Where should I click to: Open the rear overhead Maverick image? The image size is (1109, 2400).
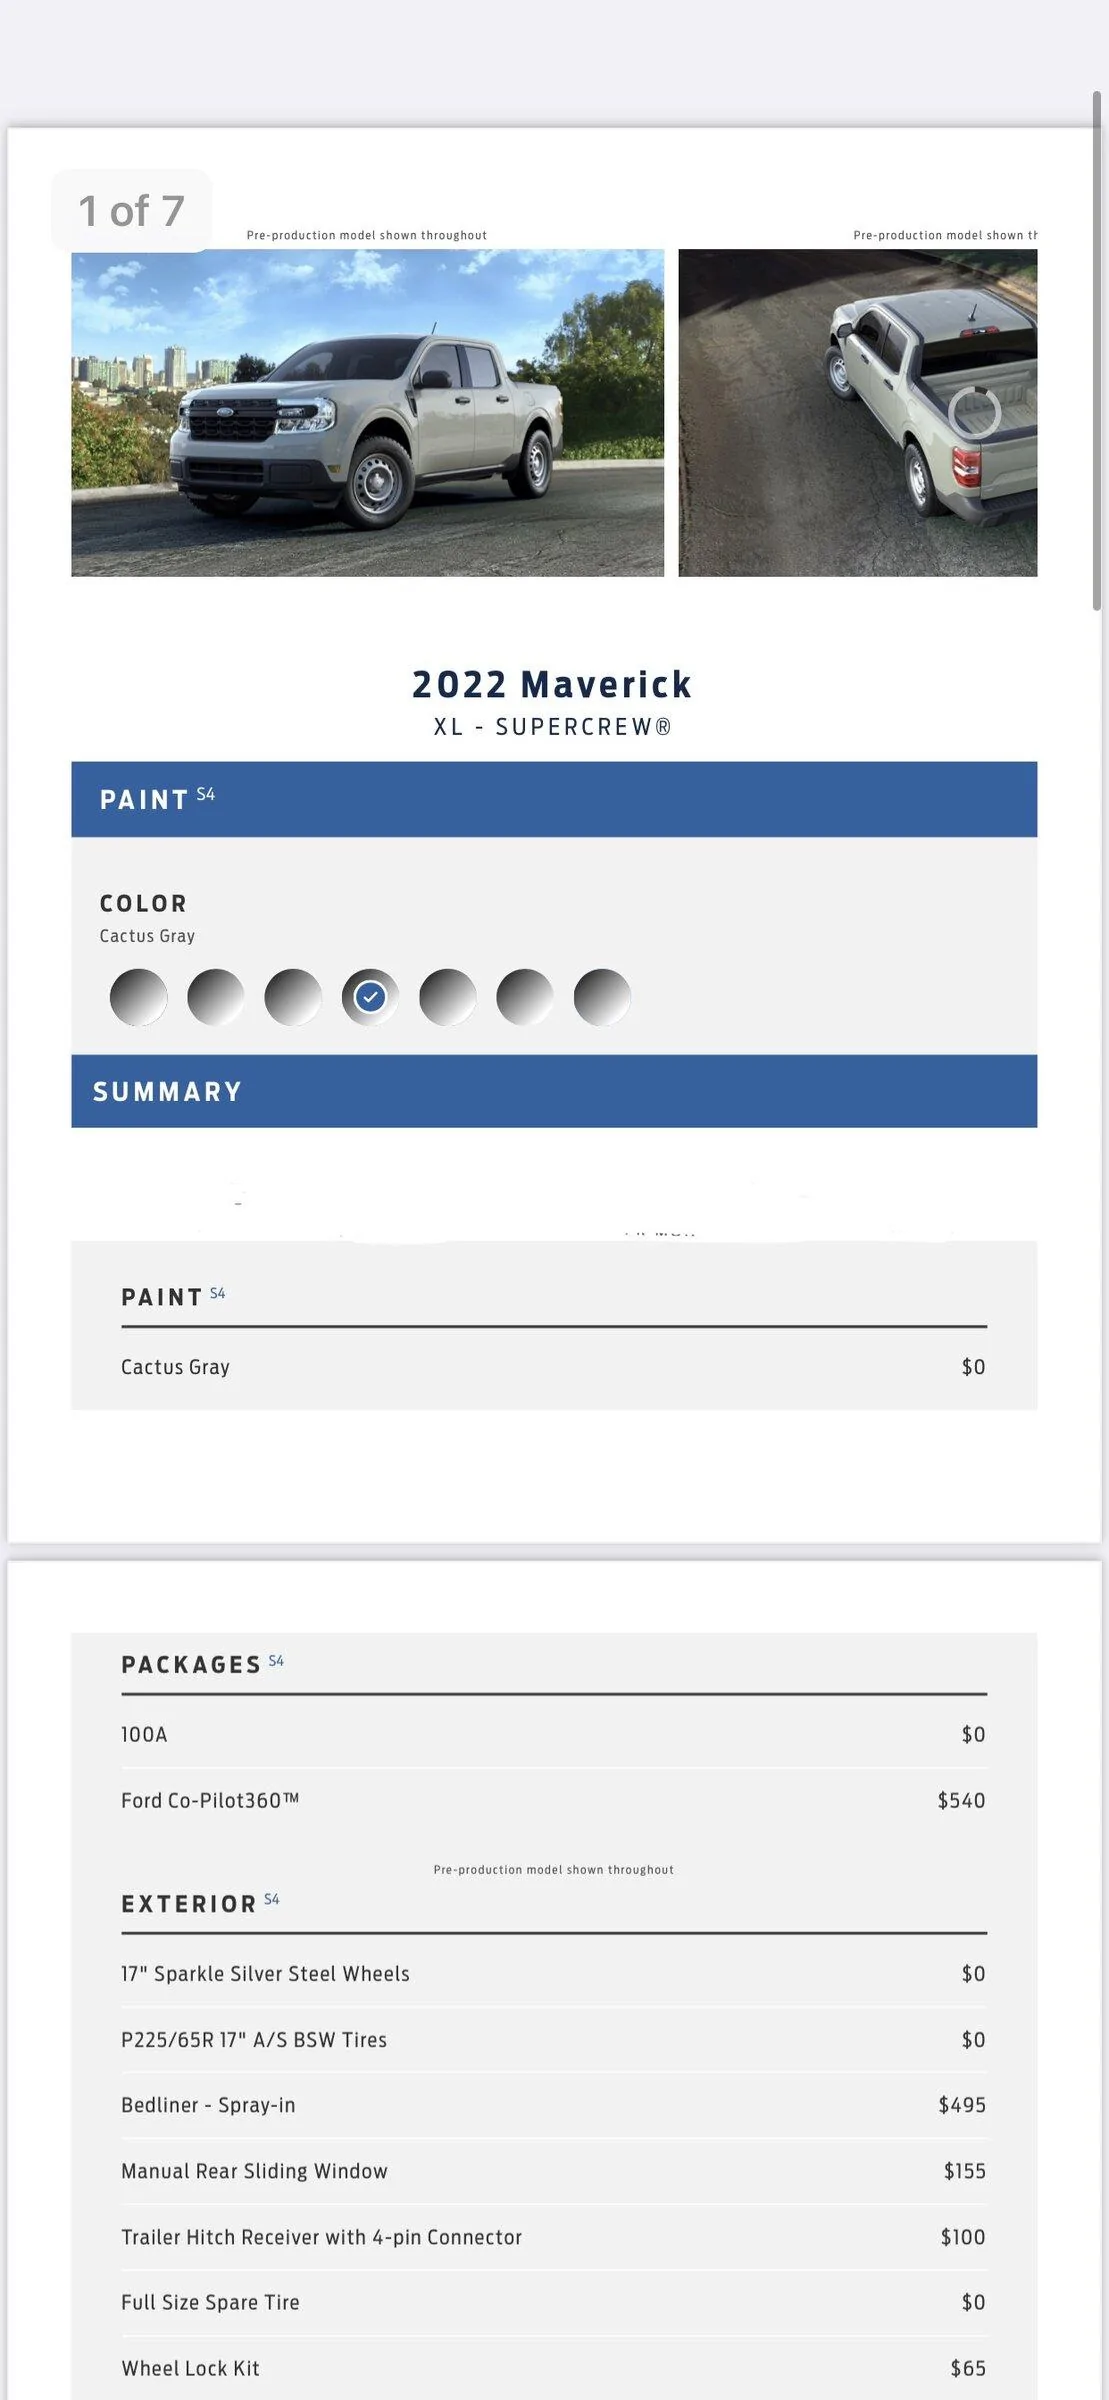858,412
